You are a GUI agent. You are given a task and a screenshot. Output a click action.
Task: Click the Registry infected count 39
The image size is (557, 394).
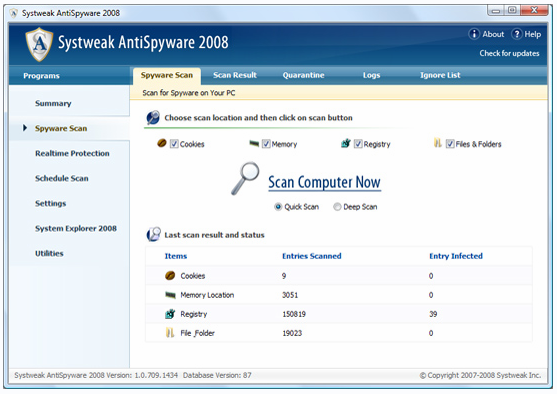point(433,314)
